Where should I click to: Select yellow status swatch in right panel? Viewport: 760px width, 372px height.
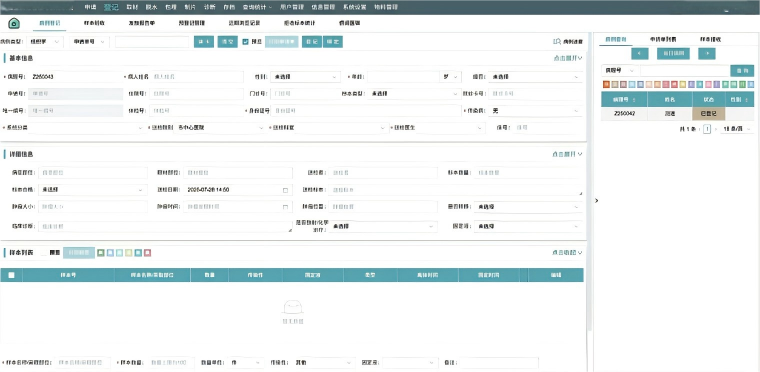(x=683, y=84)
